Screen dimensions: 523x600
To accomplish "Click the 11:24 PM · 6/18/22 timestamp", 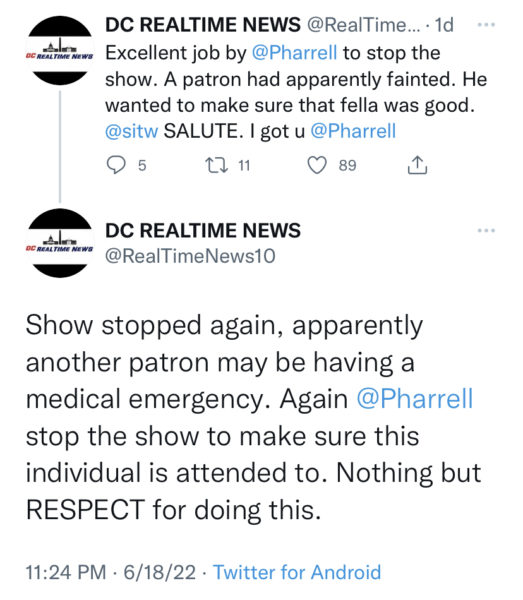I will click(111, 572).
